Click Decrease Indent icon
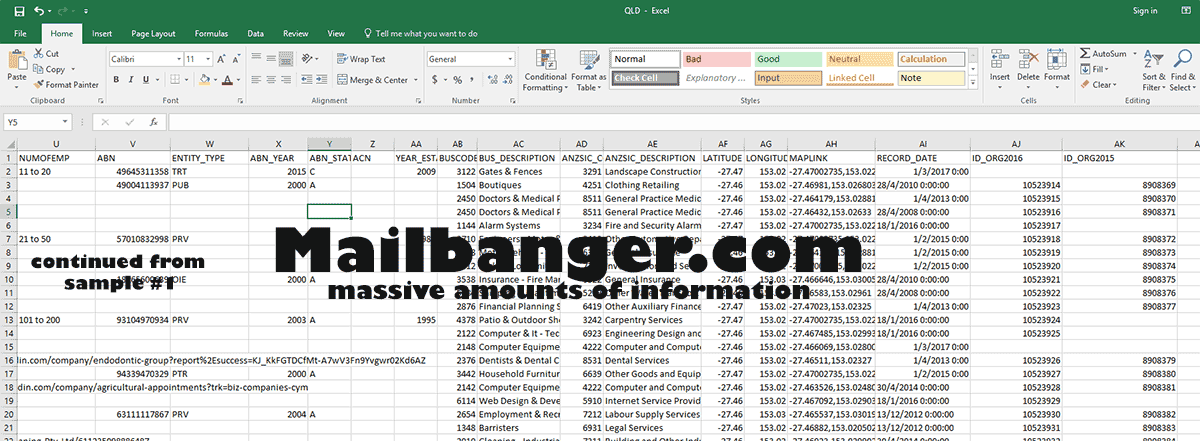 pos(306,80)
